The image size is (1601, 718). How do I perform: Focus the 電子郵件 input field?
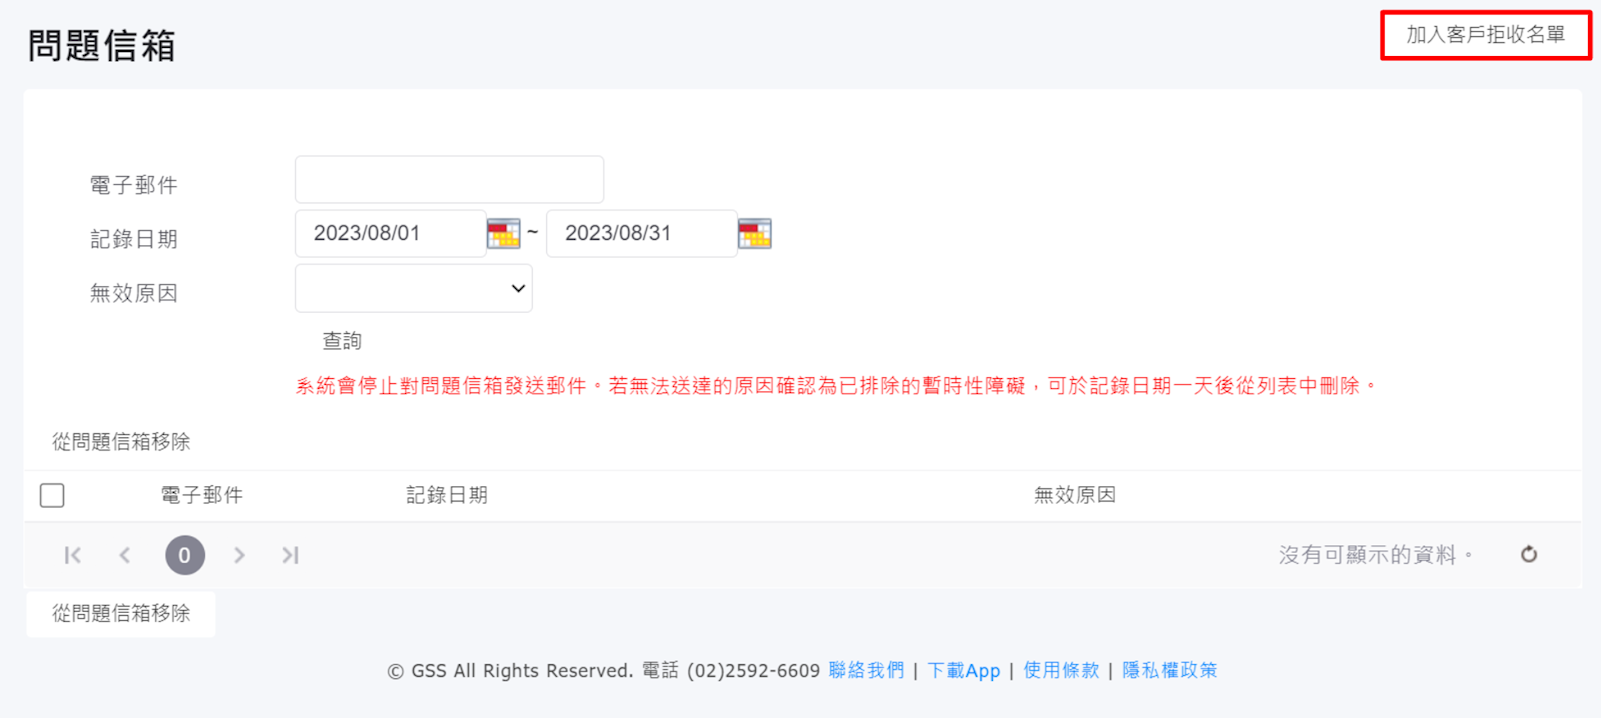pos(449,180)
